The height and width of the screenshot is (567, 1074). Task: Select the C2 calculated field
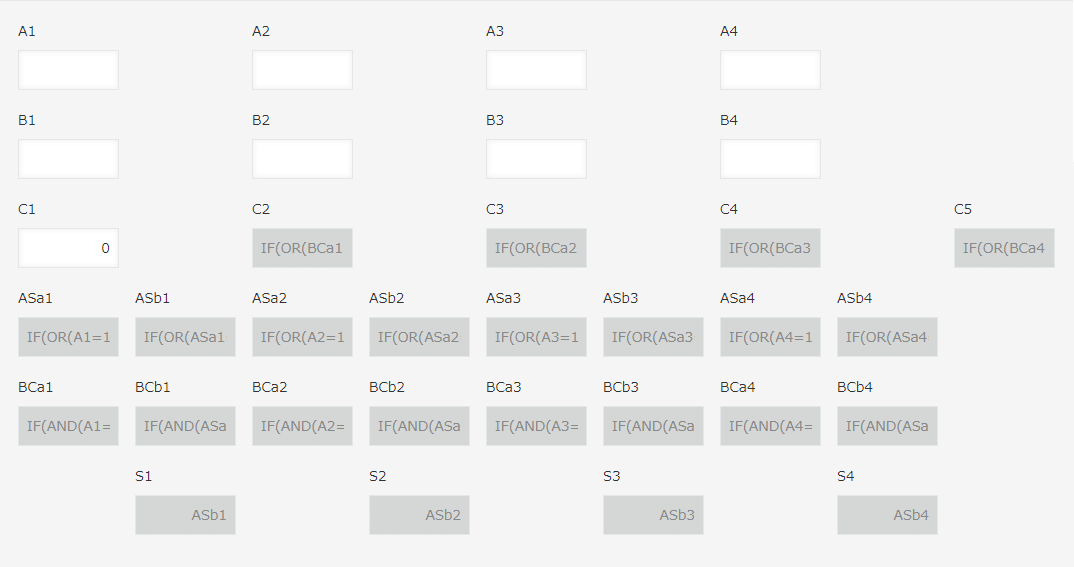[302, 248]
